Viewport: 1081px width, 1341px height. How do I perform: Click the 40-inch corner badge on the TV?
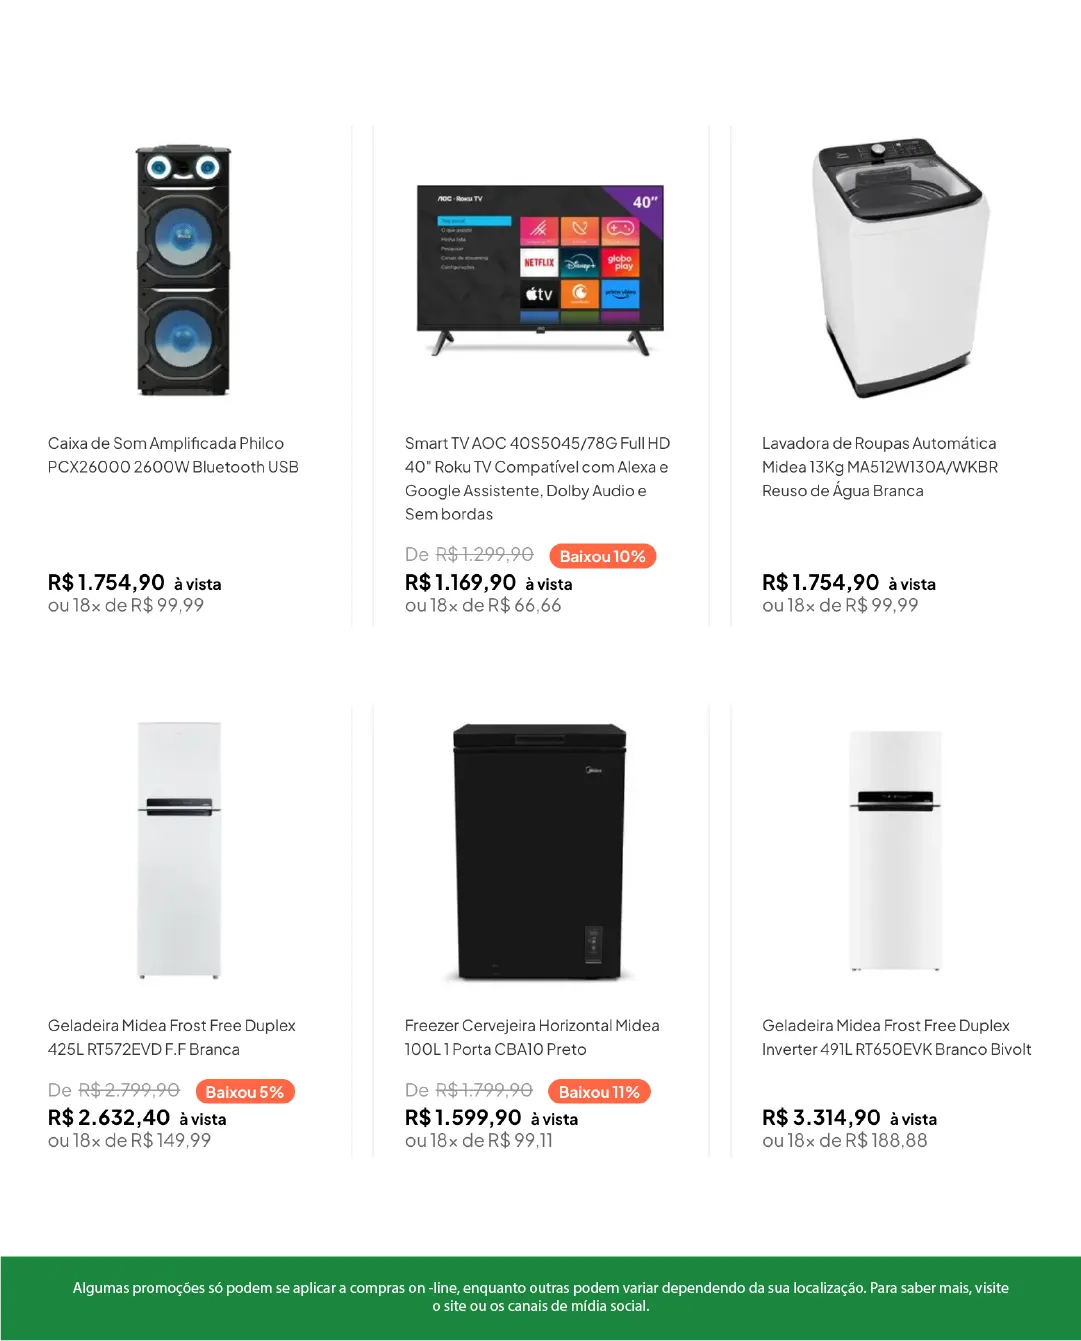pos(645,202)
